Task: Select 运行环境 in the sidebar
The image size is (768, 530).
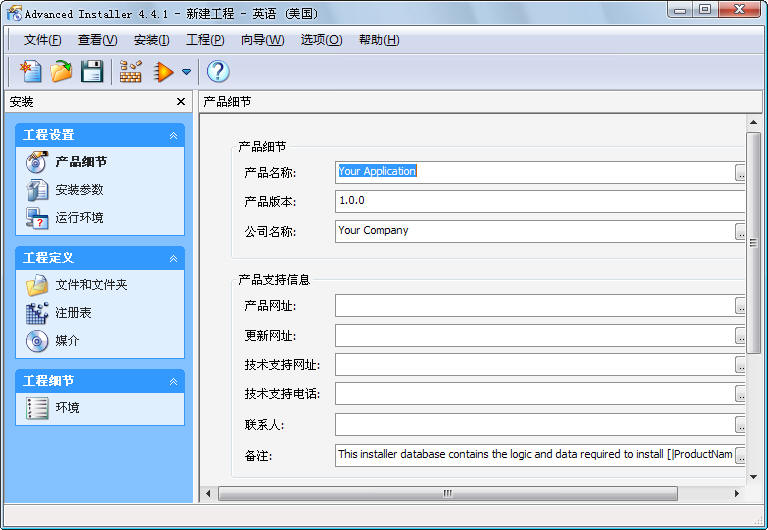Action: pos(79,217)
